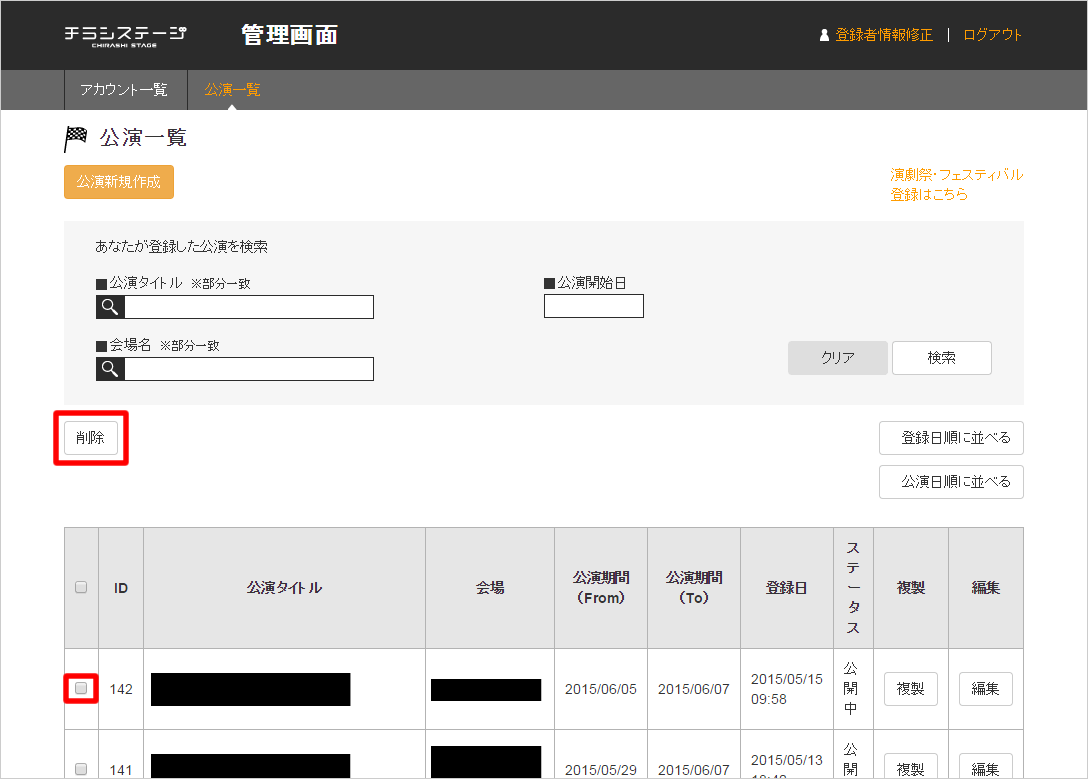Sort using 公演日順に並べる button
Image resolution: width=1088 pixels, height=779 pixels.
(x=951, y=482)
